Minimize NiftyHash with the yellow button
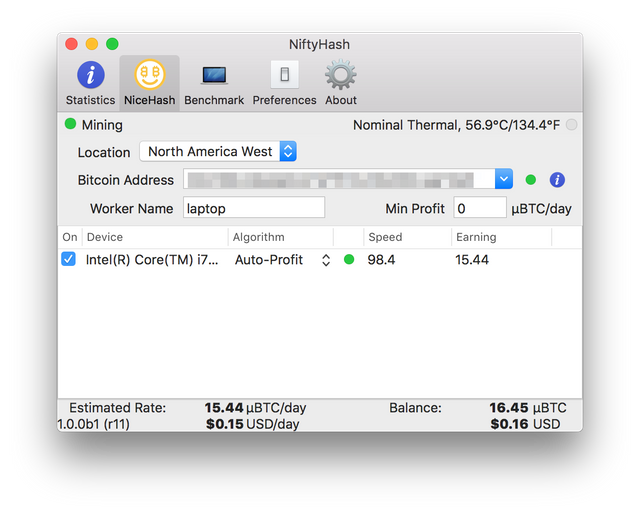 (92, 44)
